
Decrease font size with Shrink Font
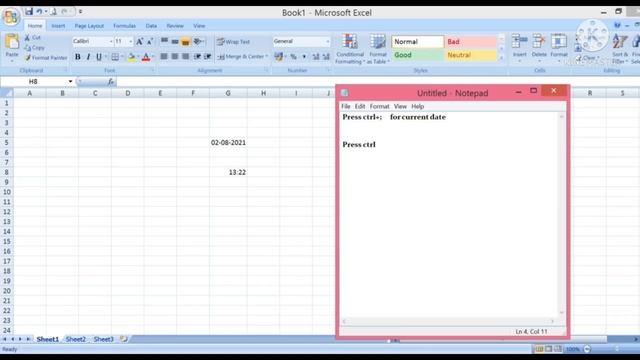click(x=150, y=42)
